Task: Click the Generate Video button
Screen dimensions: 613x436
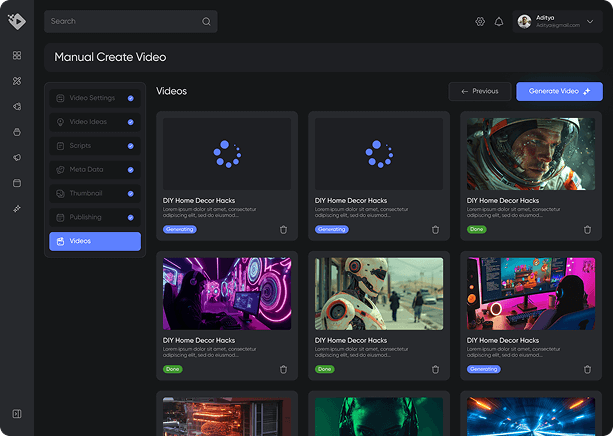Action: [559, 92]
